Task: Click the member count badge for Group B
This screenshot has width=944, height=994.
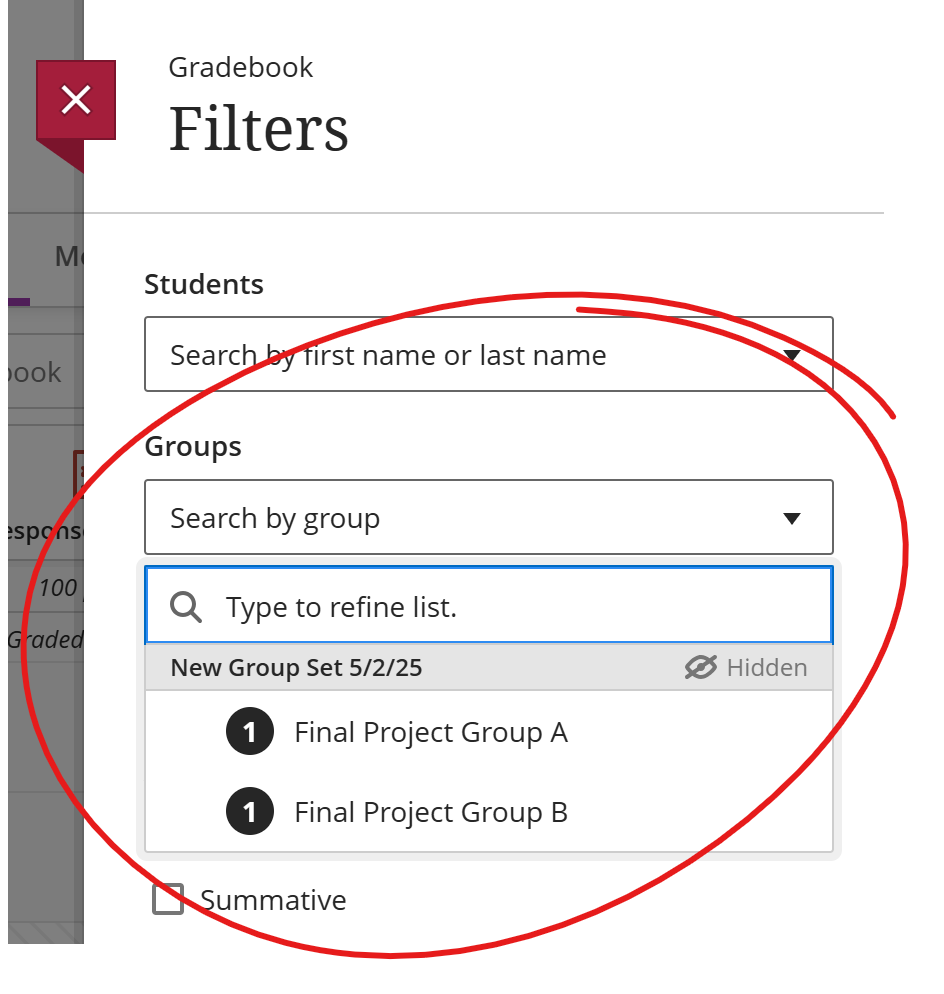Action: (x=250, y=813)
